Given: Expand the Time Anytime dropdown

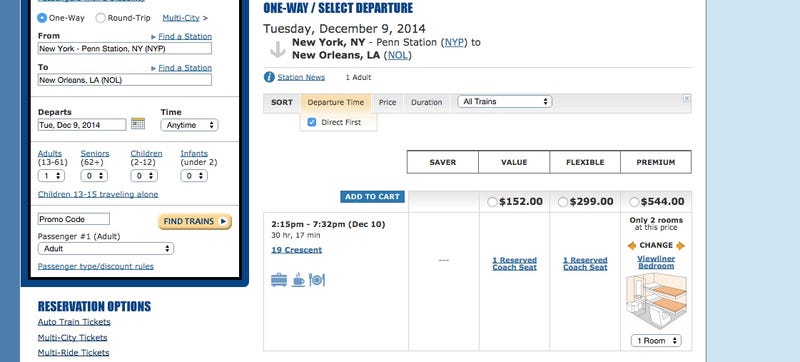Looking at the screenshot, I should [189, 125].
